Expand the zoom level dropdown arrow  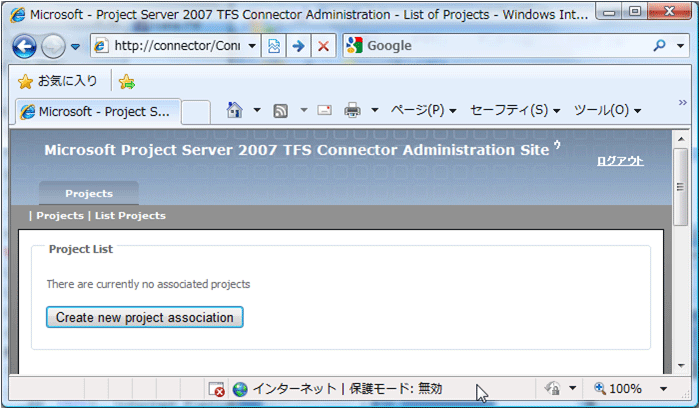(664, 388)
